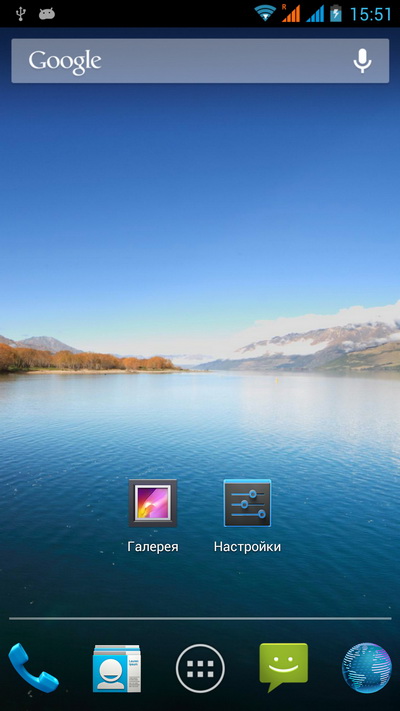Tap the Wi-Fi signal status icon
Screen dimensions: 400x711
[x=265, y=13]
